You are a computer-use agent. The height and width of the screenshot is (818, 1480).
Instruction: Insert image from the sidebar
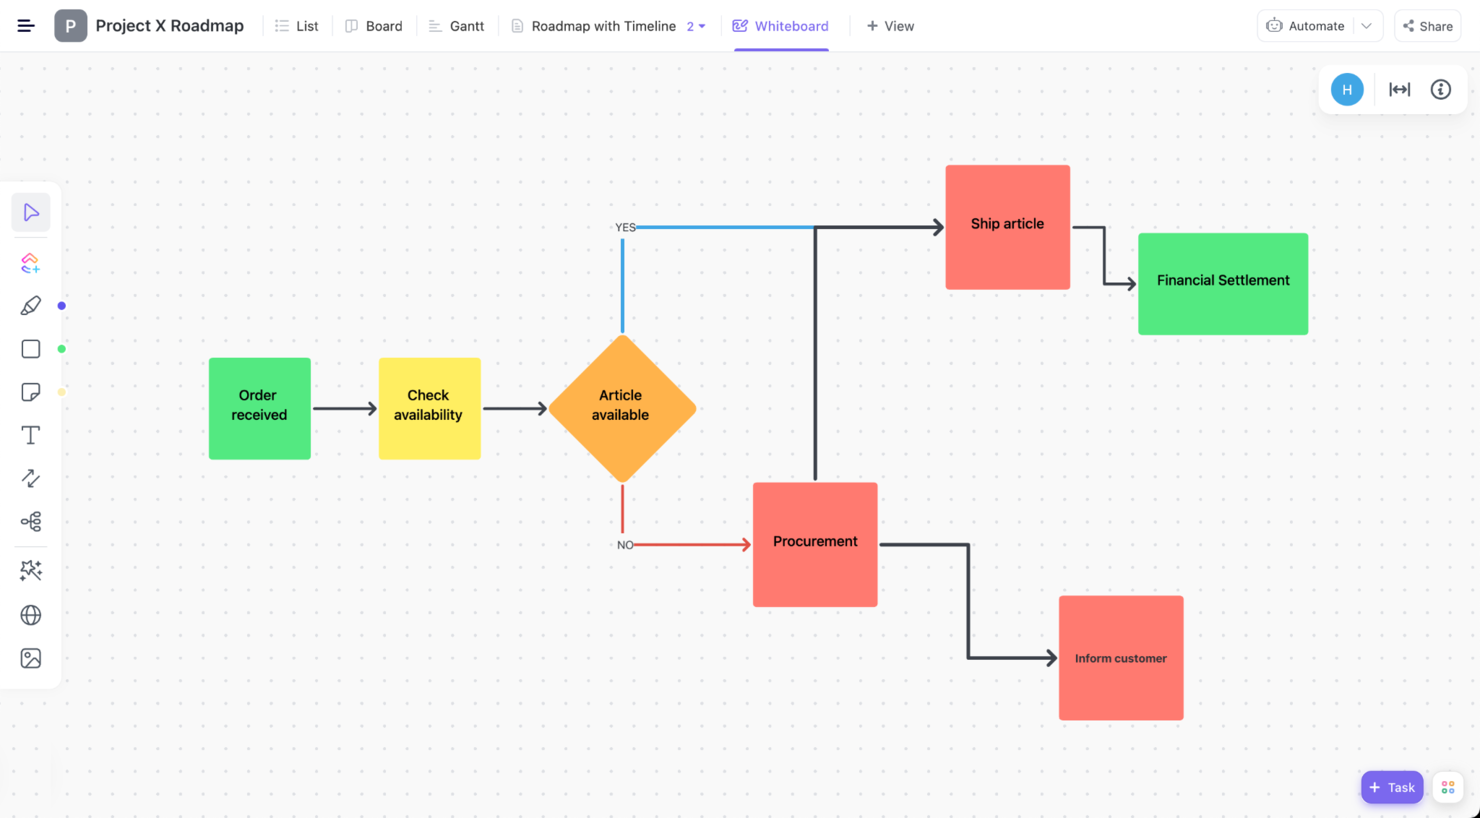31,658
